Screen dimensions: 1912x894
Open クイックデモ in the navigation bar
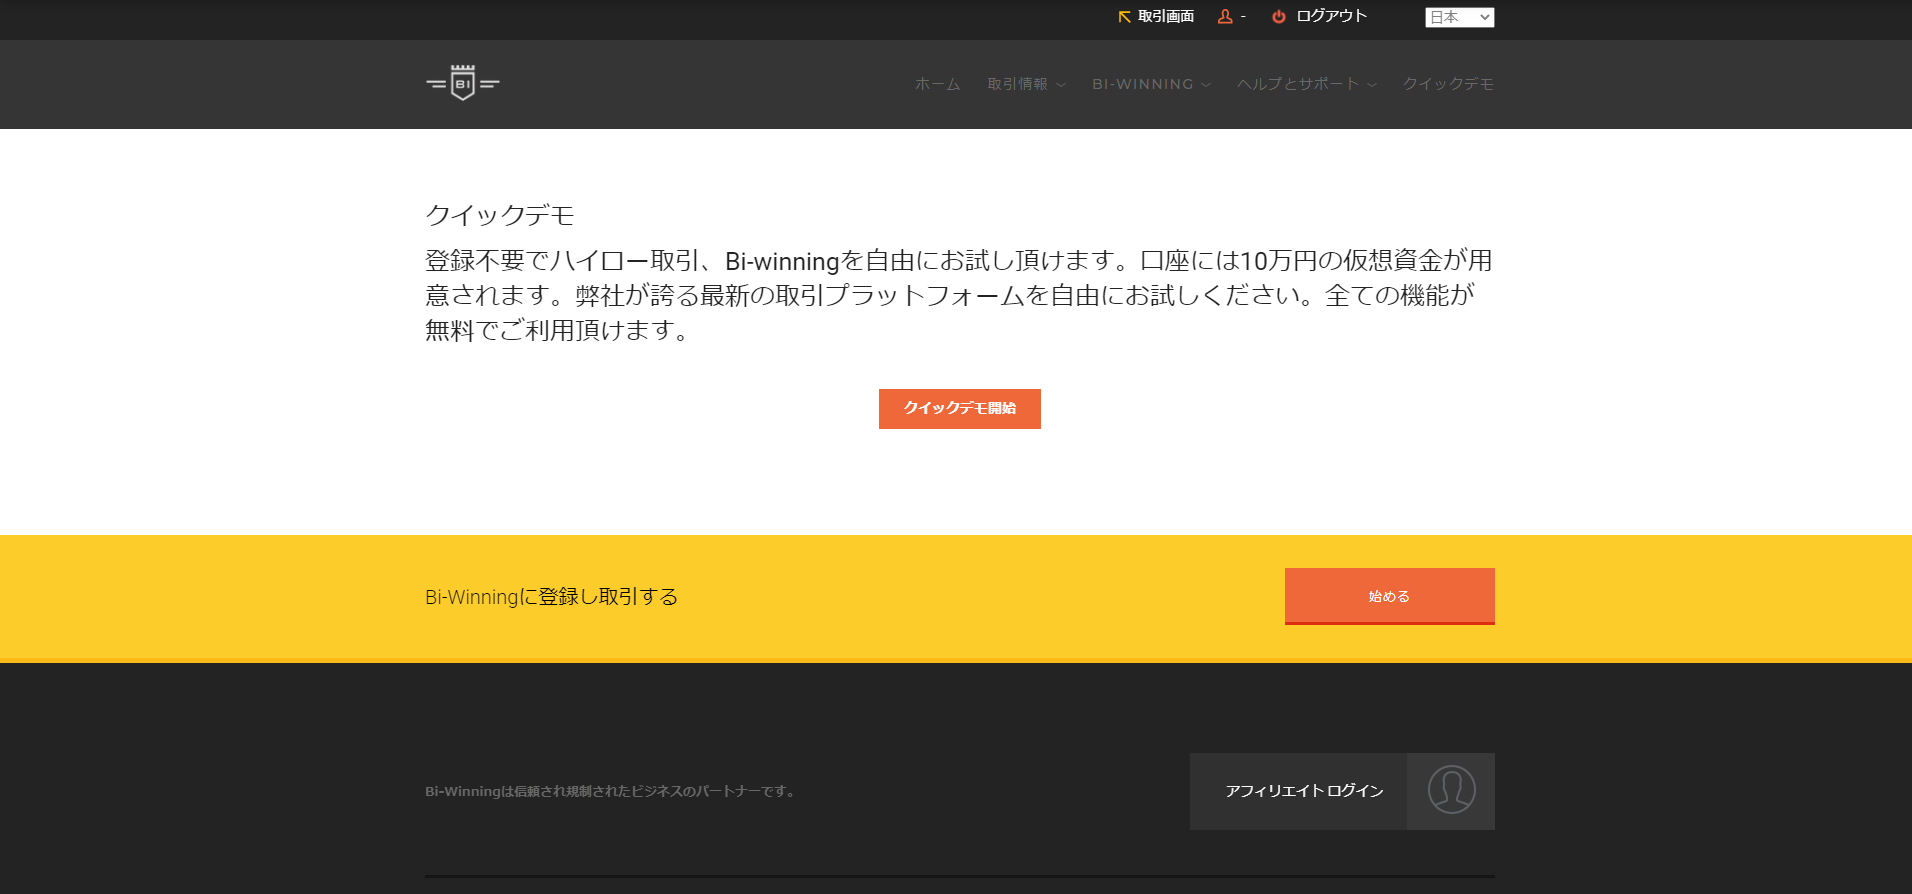coord(1448,84)
